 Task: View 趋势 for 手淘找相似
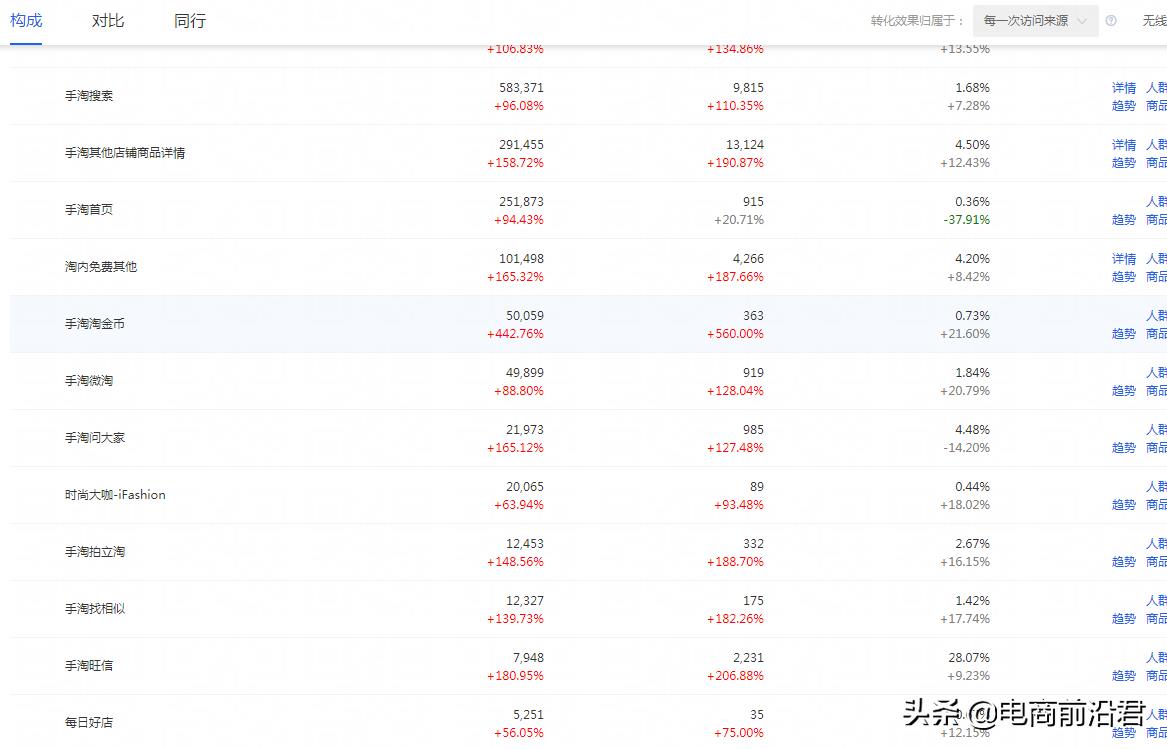[x=1124, y=618]
